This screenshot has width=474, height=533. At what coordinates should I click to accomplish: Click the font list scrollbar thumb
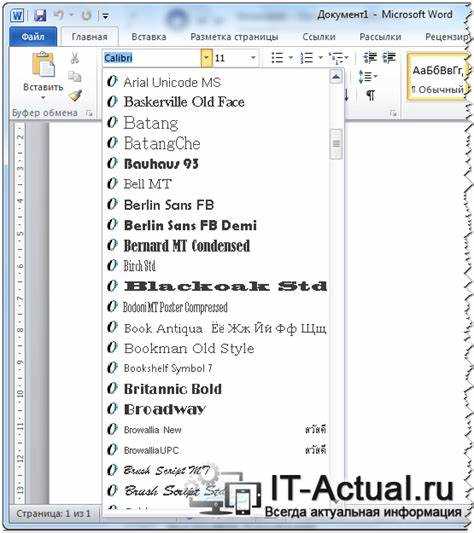pos(336,144)
